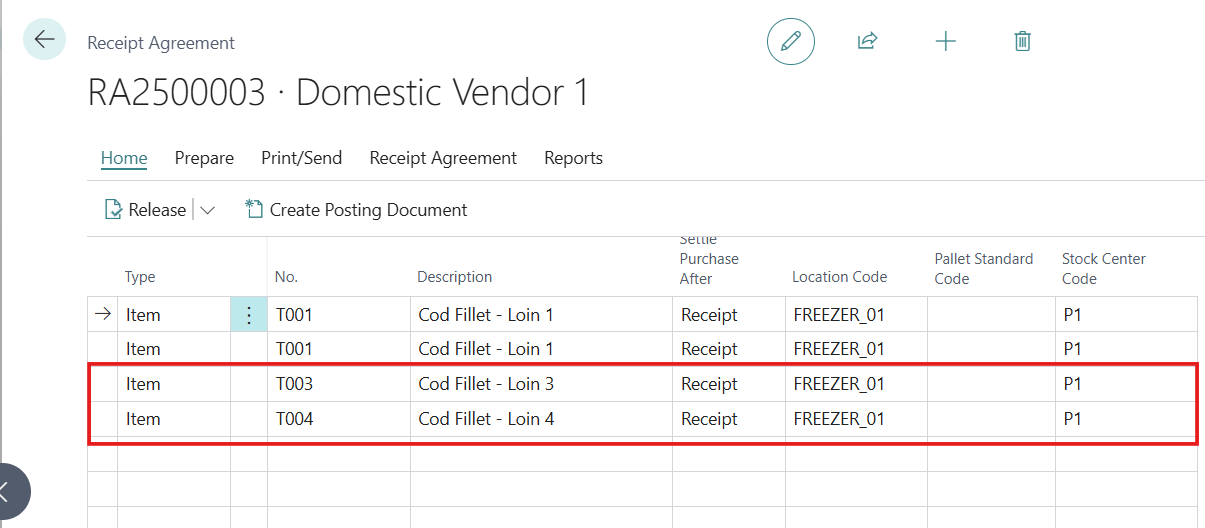Open the Reports tab
Image resolution: width=1205 pixels, height=528 pixels.
click(x=573, y=158)
